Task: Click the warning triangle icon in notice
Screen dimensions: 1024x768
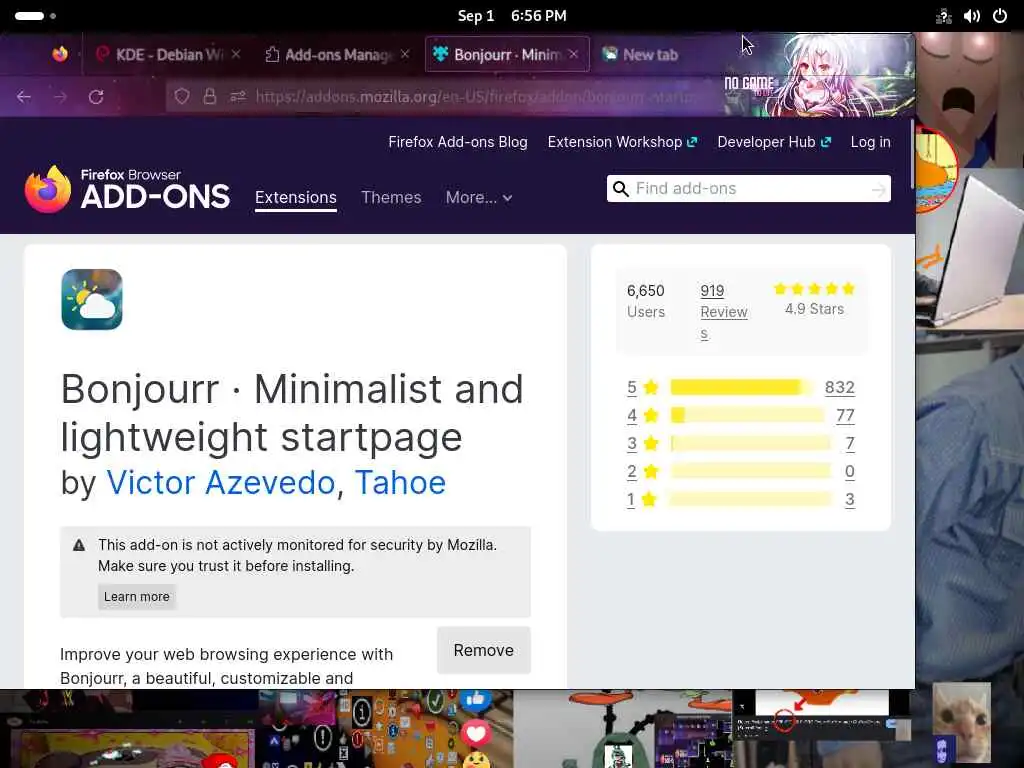Action: click(79, 545)
